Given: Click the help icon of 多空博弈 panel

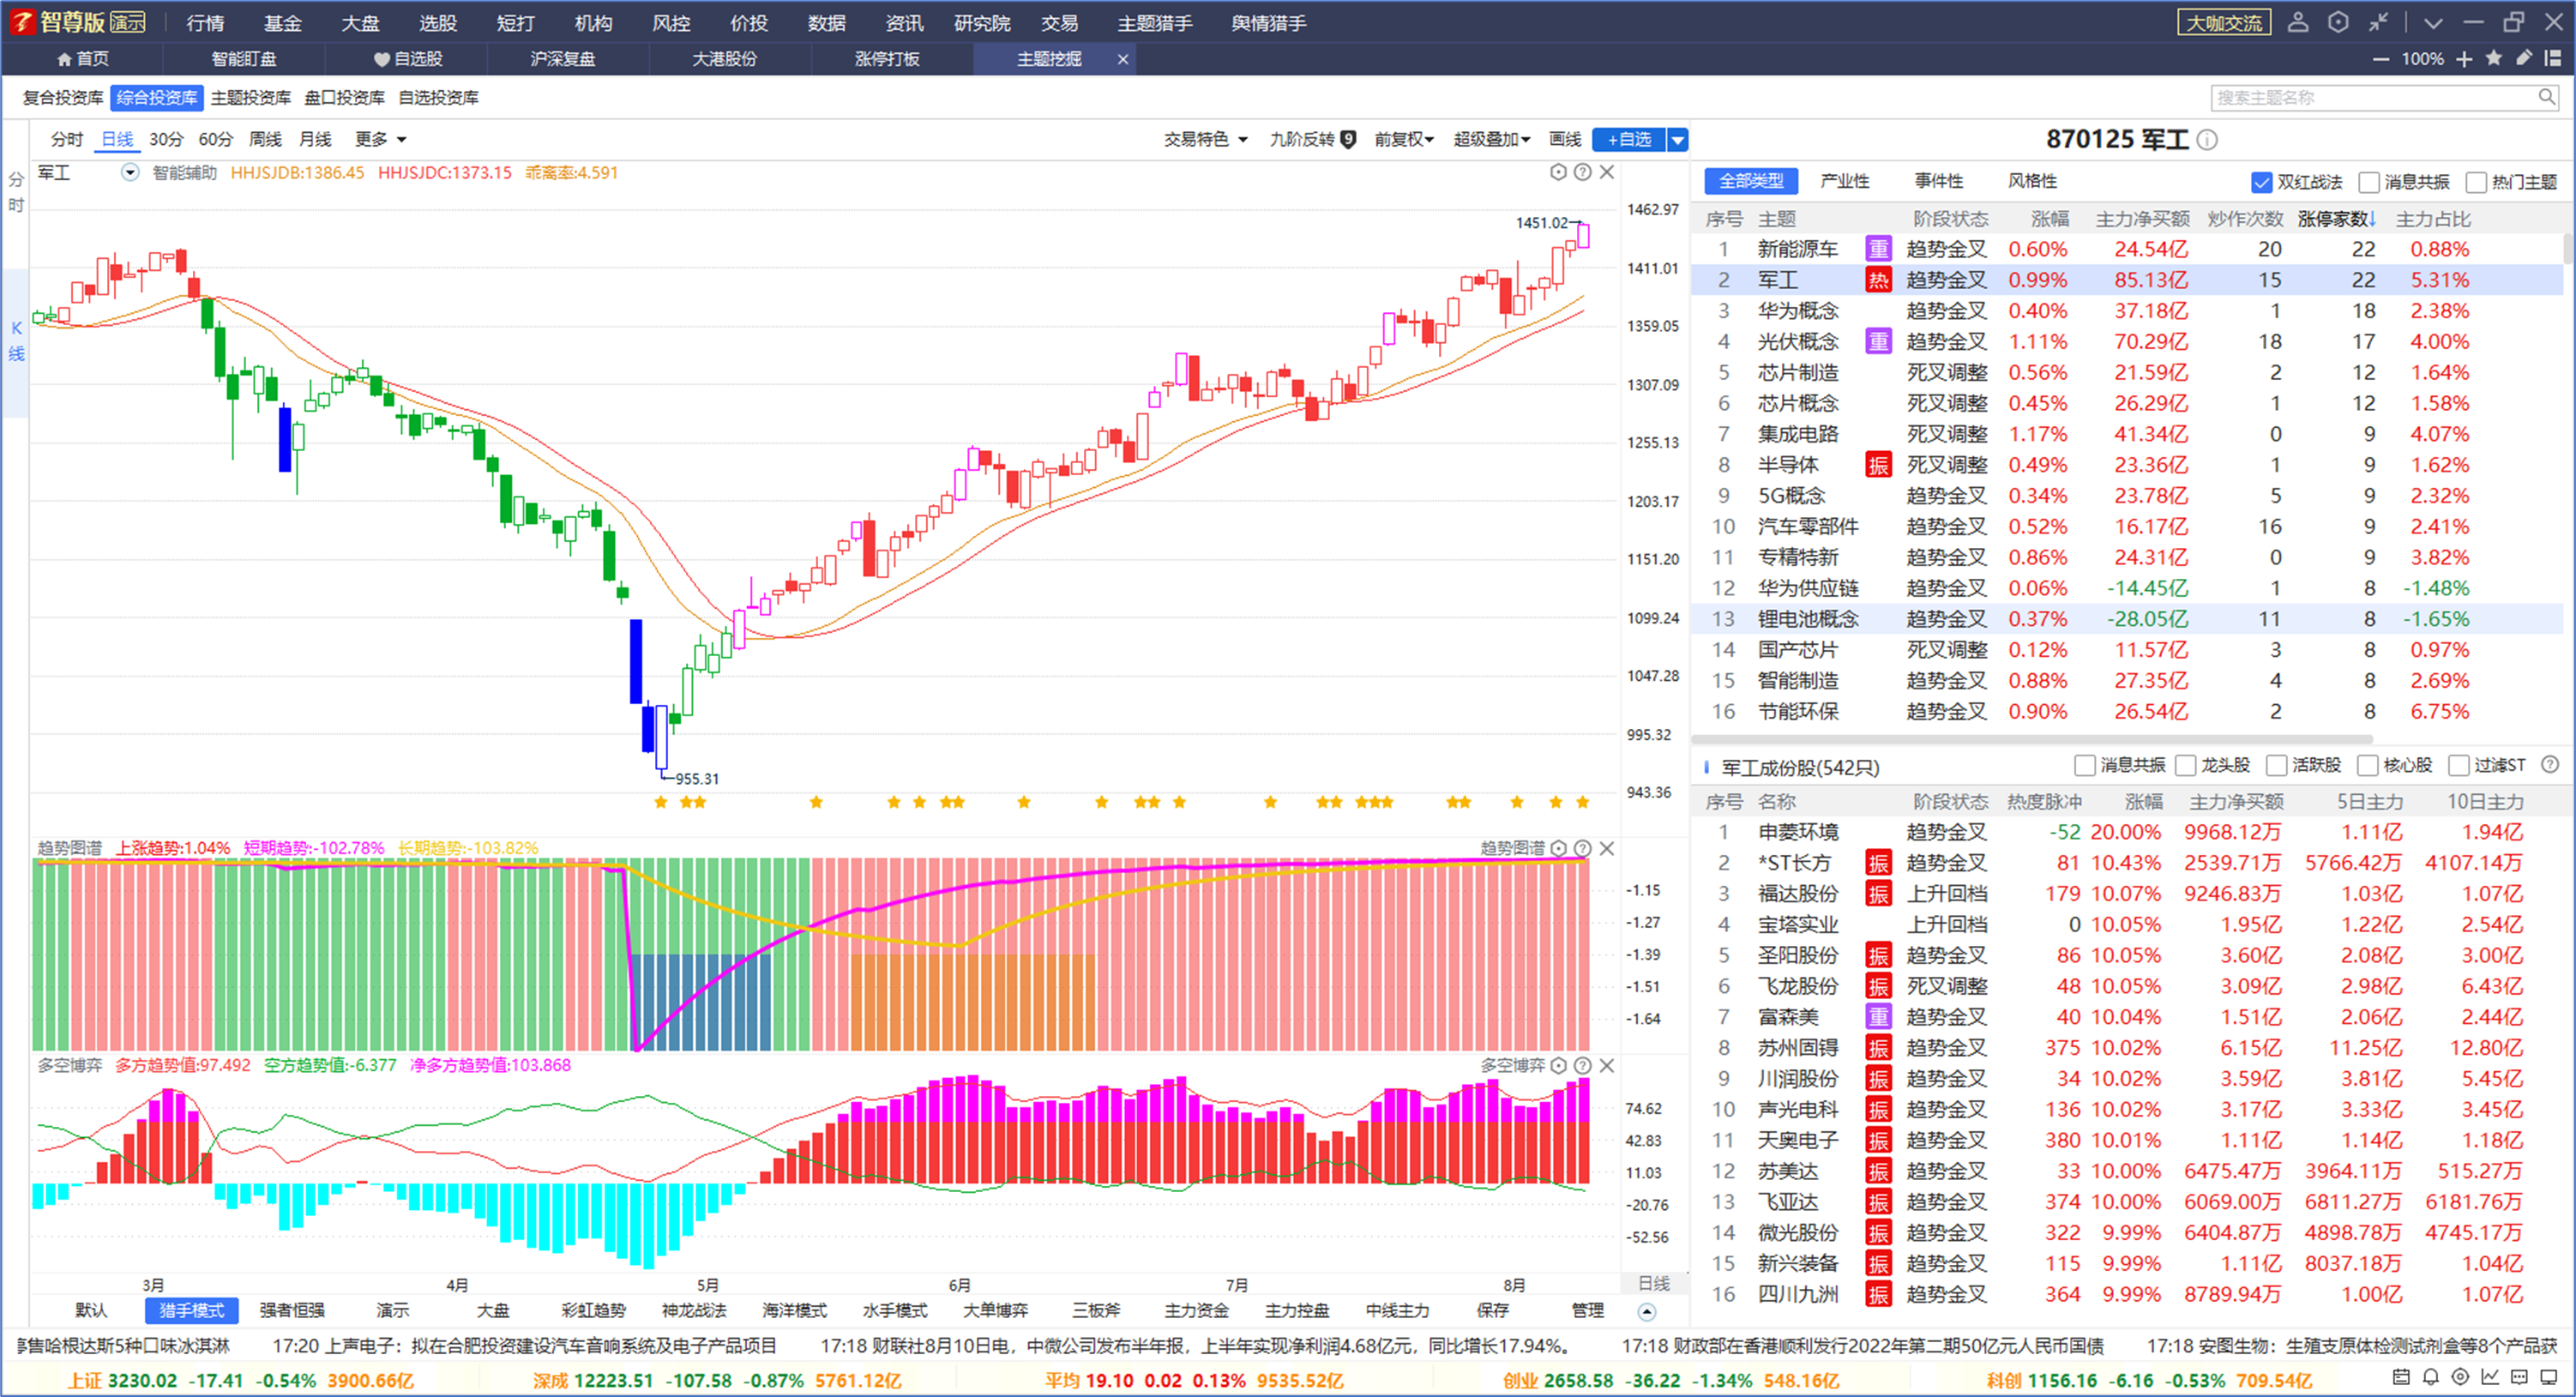Looking at the screenshot, I should coord(1582,1065).
